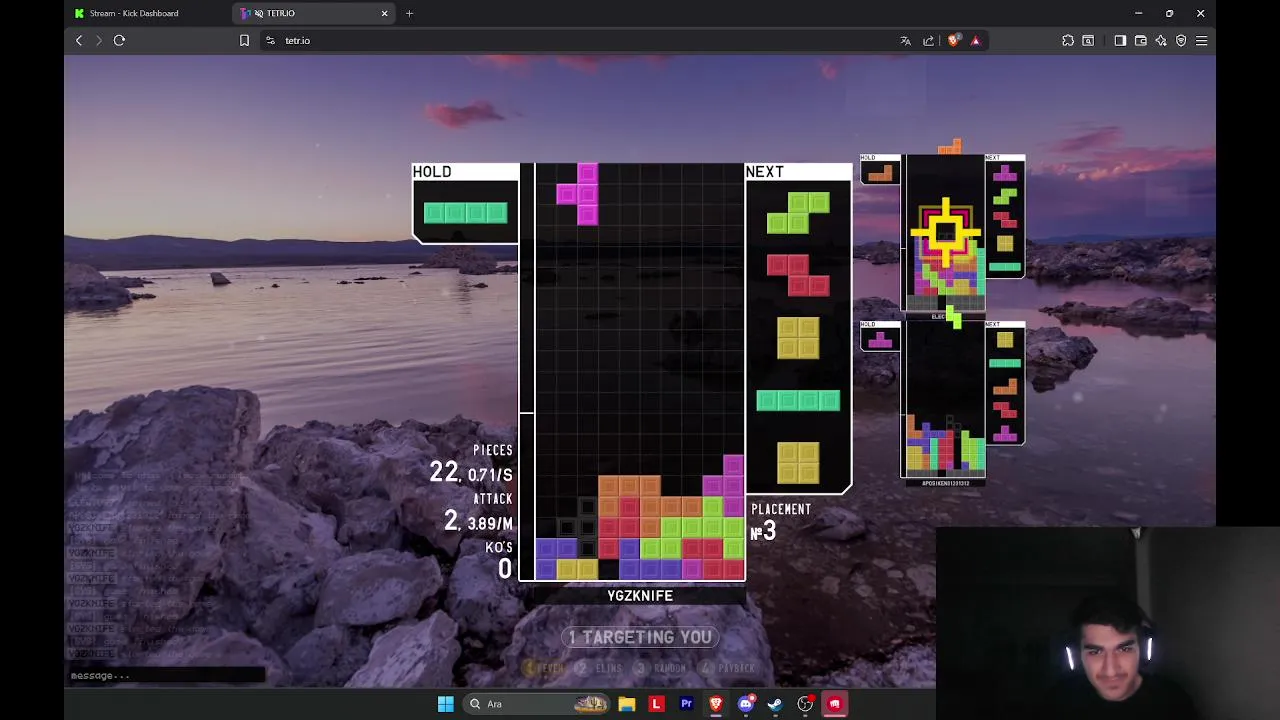Go back in browser history
Image resolution: width=1280 pixels, height=720 pixels.
pyautogui.click(x=79, y=40)
